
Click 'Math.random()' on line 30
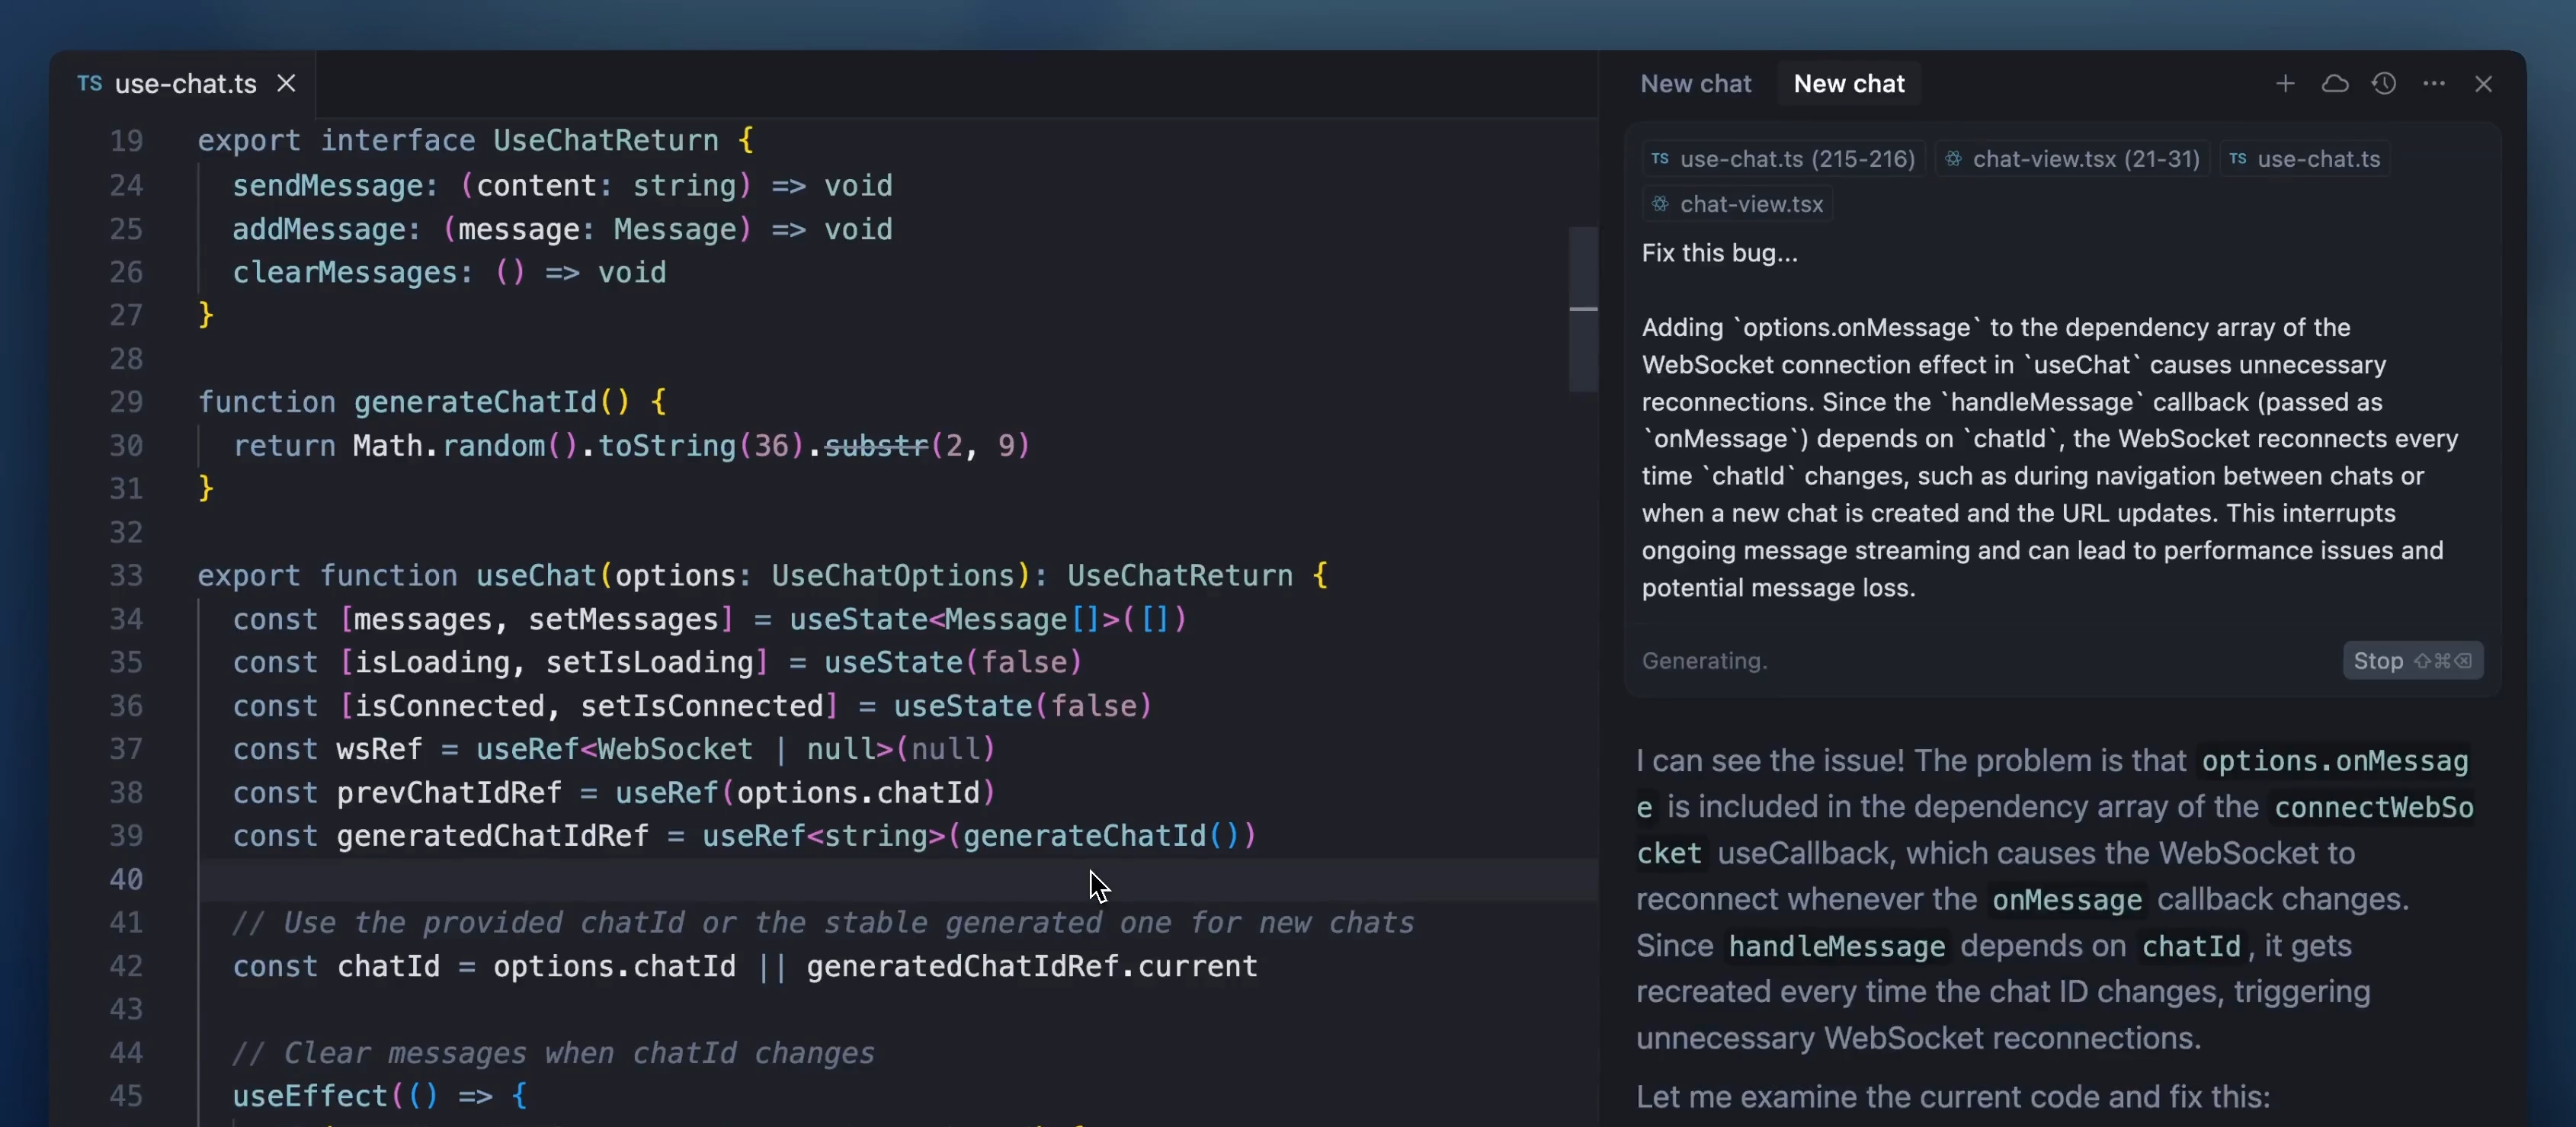point(466,445)
